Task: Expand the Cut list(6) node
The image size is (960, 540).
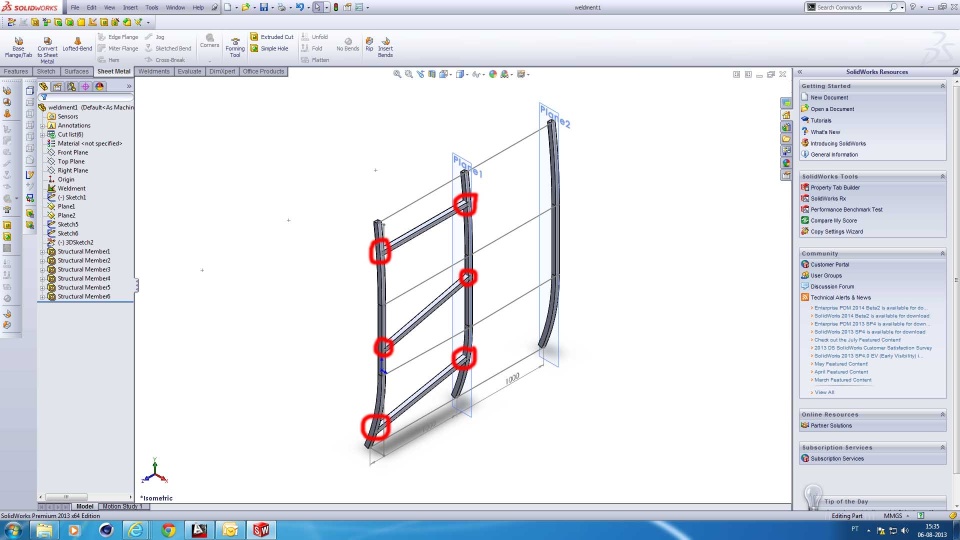Action: point(42,135)
